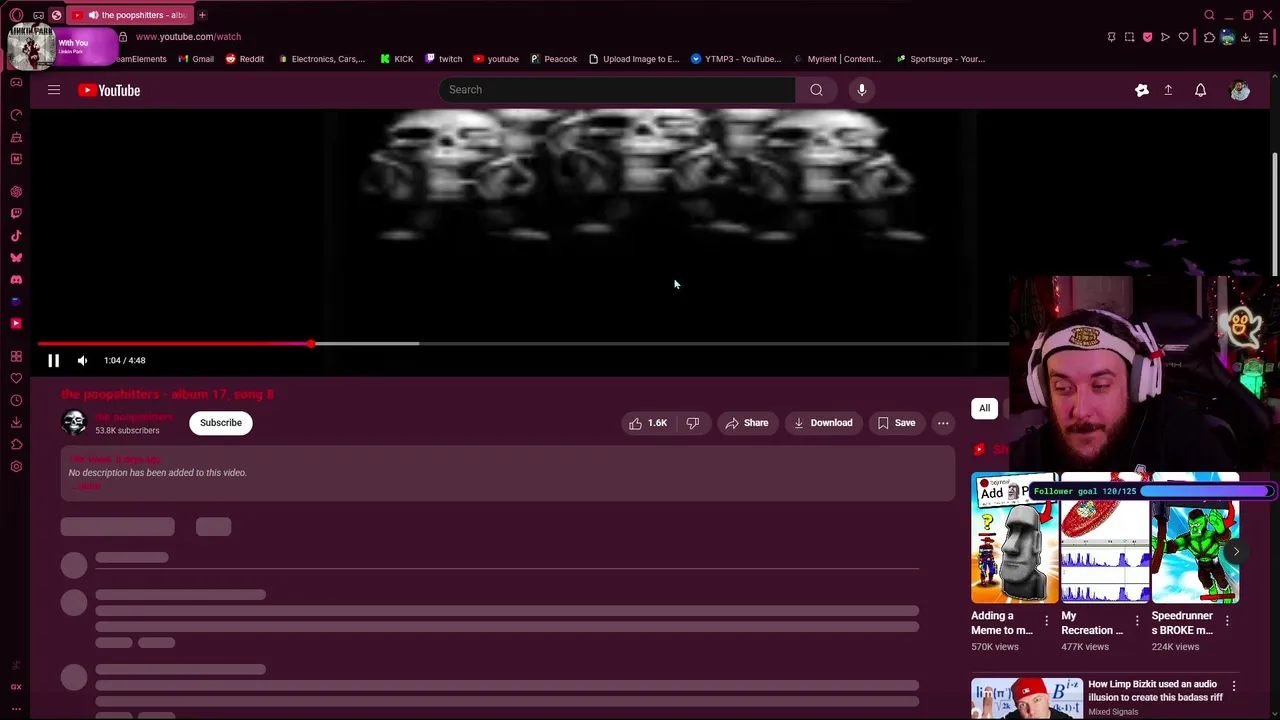Open the YouTube account avatar menu
Screen dimensions: 1280x720
(1240, 90)
